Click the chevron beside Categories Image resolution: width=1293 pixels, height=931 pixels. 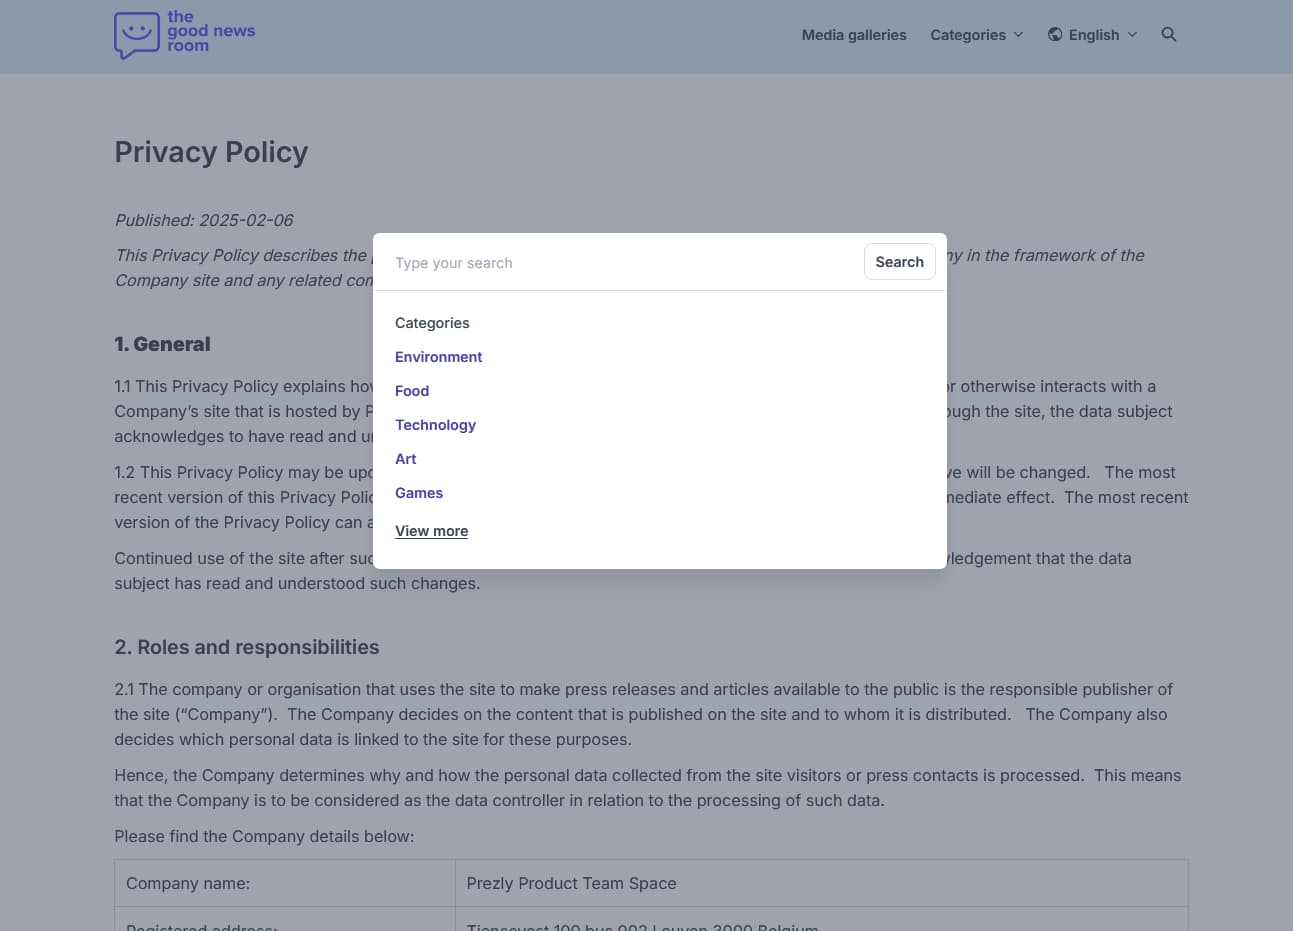click(1018, 35)
